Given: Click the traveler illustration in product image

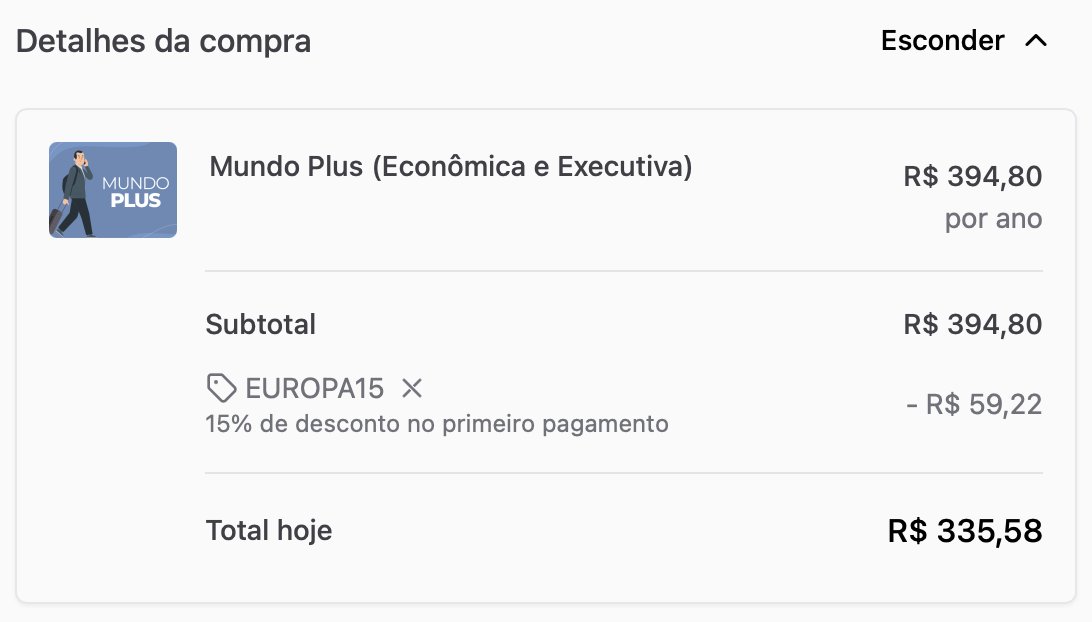Looking at the screenshot, I should pos(77,191).
